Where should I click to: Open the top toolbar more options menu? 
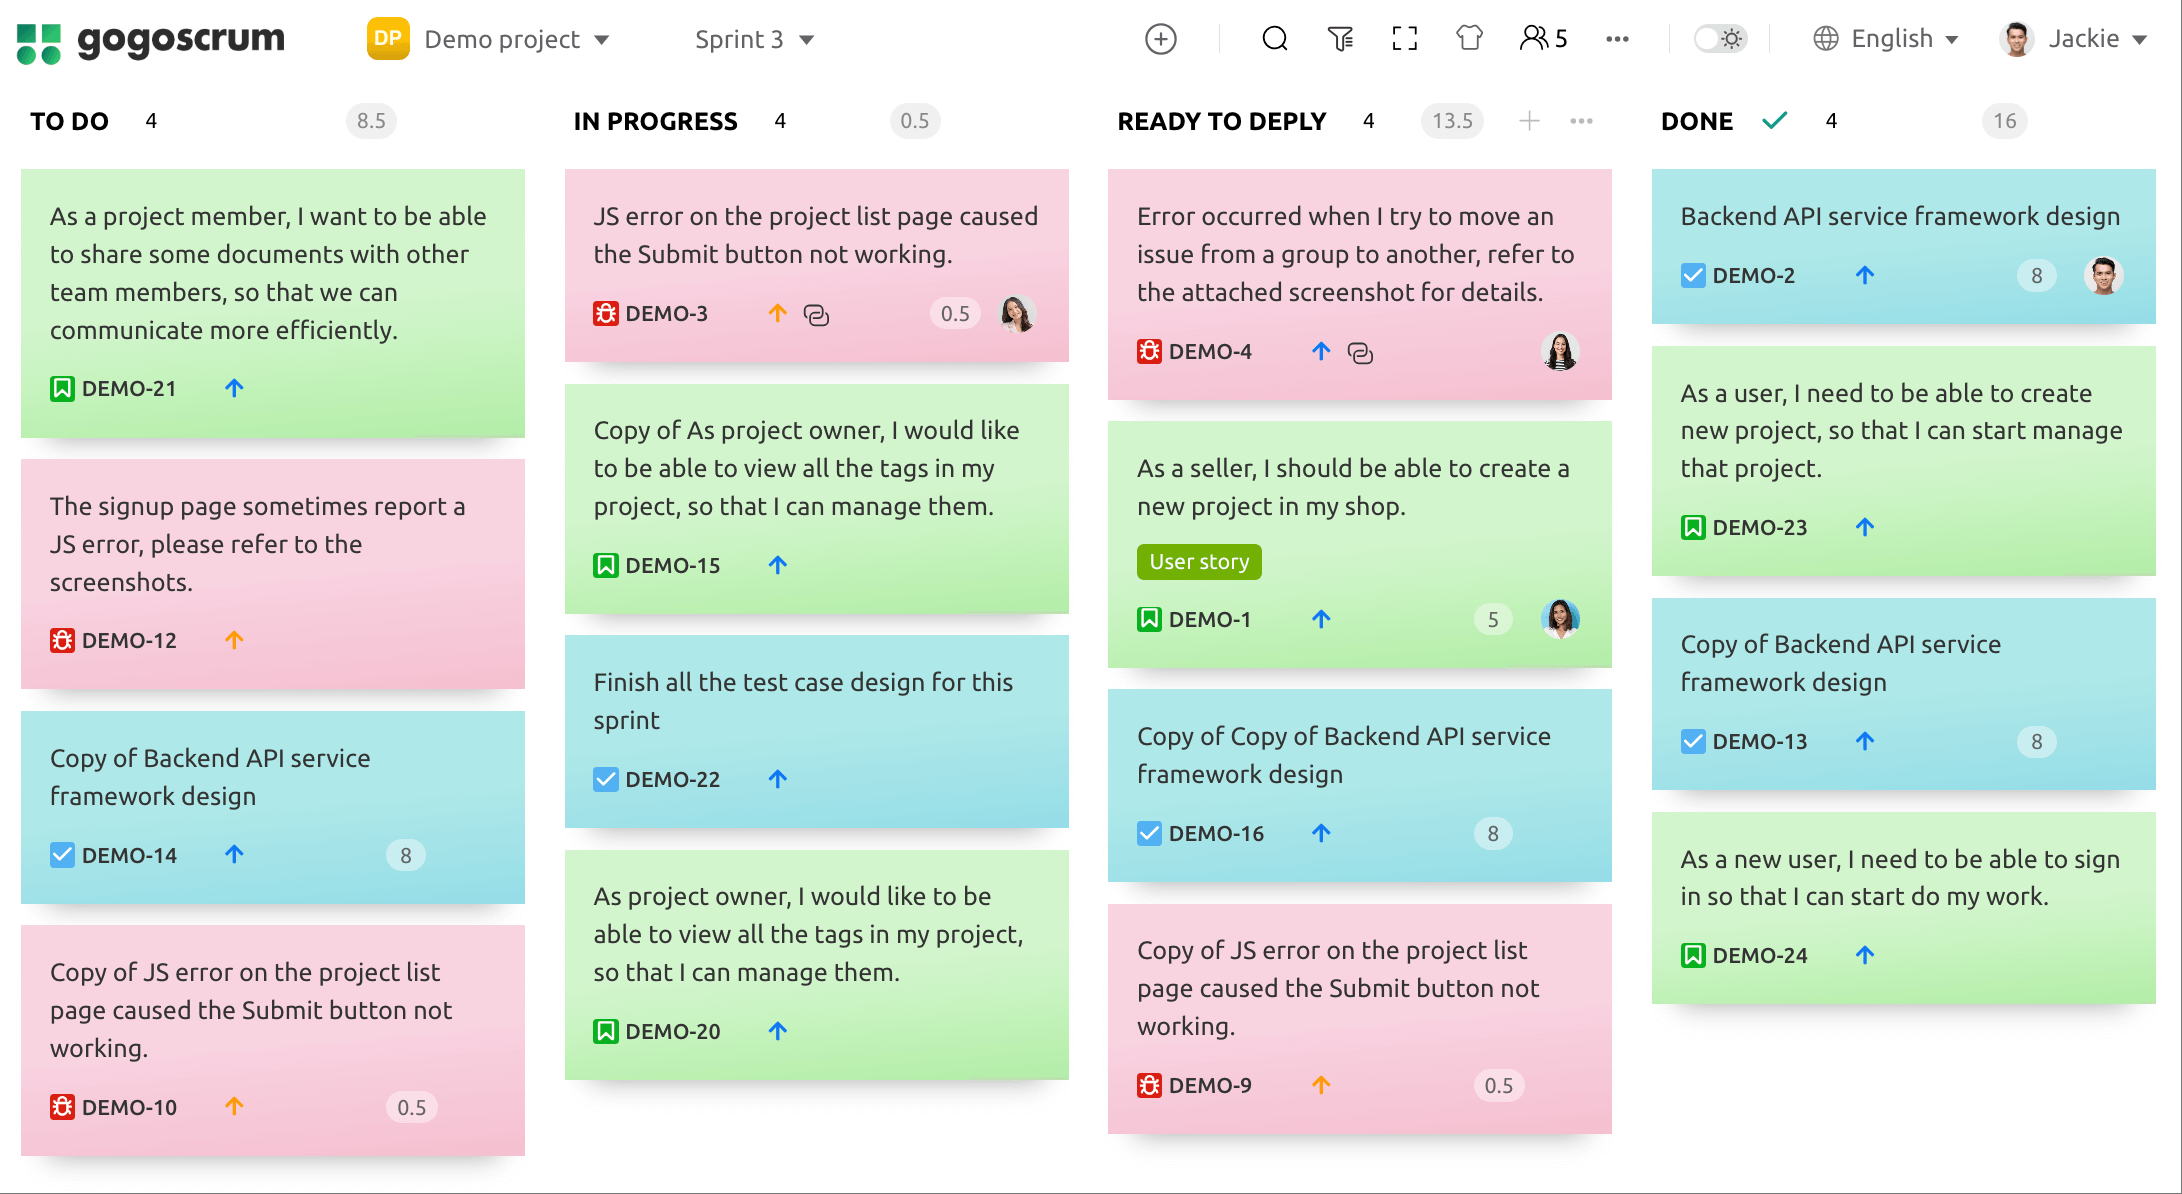click(1617, 39)
